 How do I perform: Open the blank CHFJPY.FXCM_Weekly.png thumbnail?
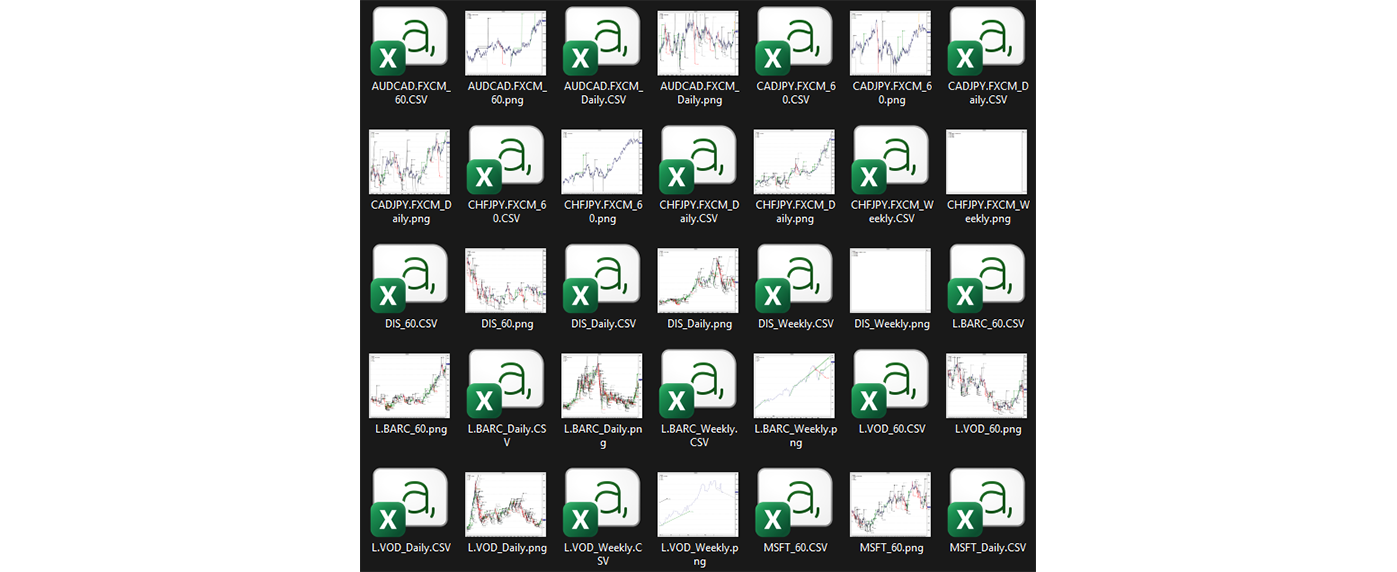coord(987,161)
